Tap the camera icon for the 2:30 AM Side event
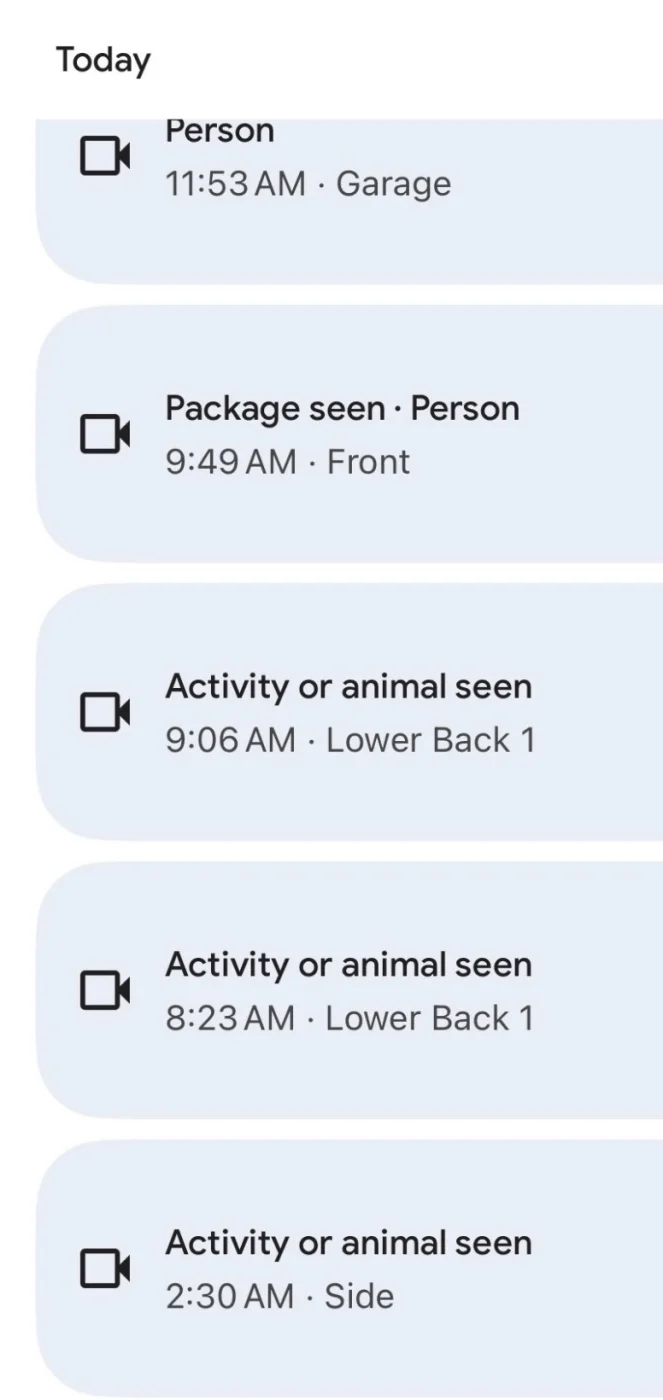Image resolution: width=663 pixels, height=1400 pixels. (105, 1268)
